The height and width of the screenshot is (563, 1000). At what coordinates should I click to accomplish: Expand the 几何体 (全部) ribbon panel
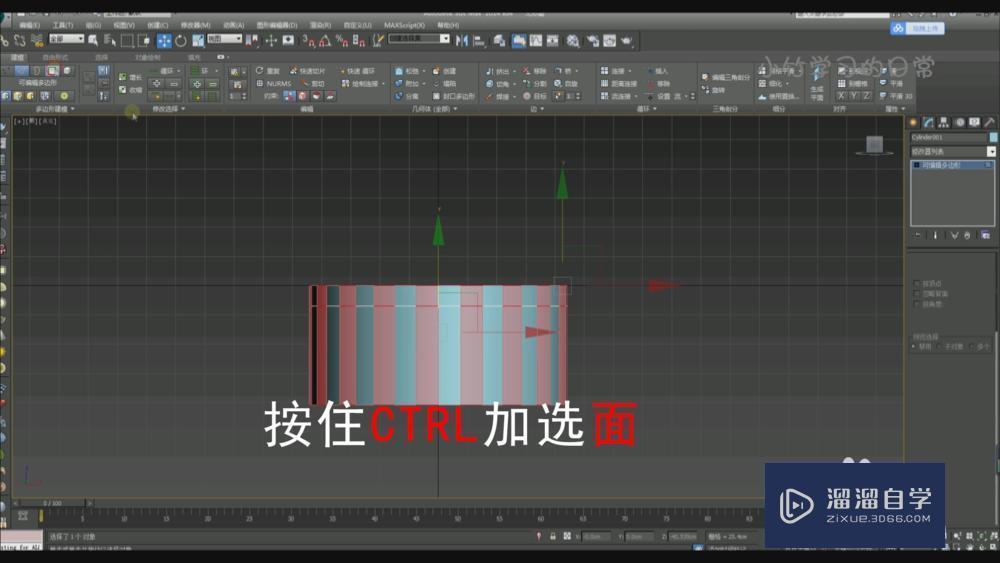[x=434, y=109]
